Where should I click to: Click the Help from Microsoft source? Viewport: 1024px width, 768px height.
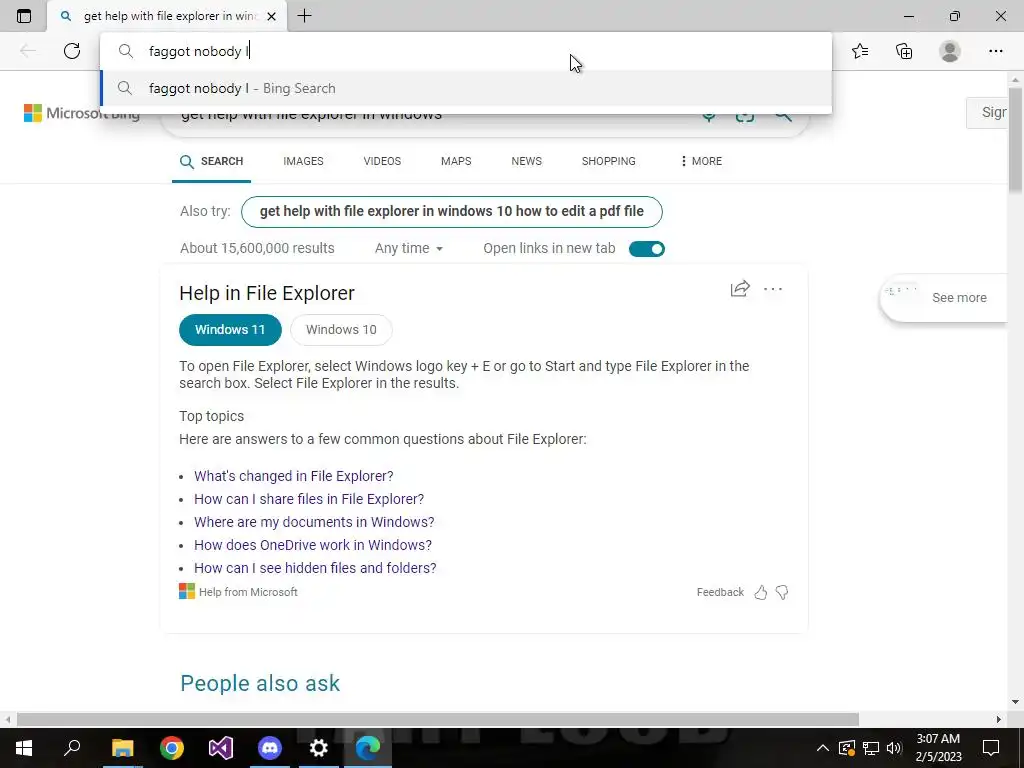tap(238, 592)
